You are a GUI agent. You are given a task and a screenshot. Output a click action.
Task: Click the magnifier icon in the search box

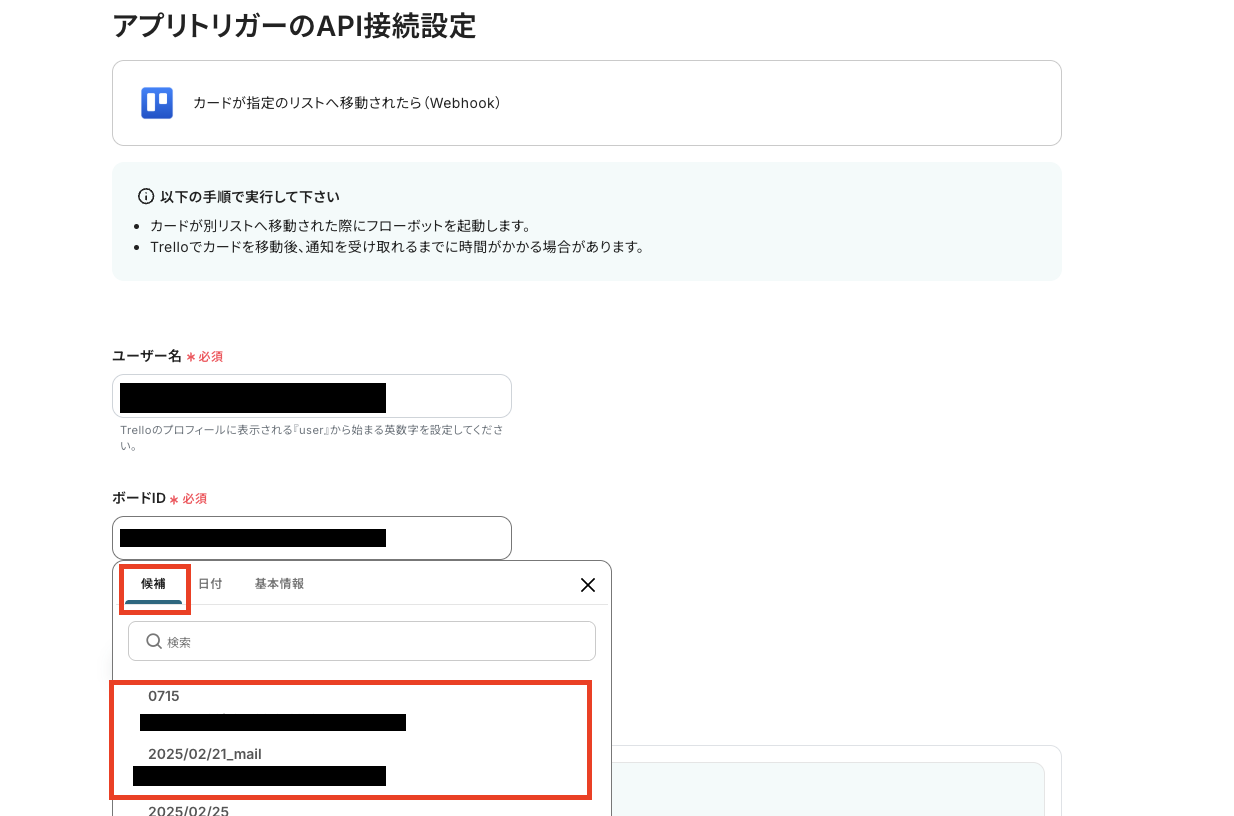pyautogui.click(x=154, y=641)
